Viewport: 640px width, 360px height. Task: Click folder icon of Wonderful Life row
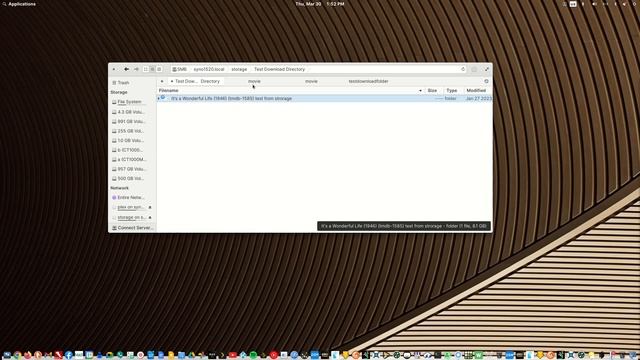coord(163,98)
